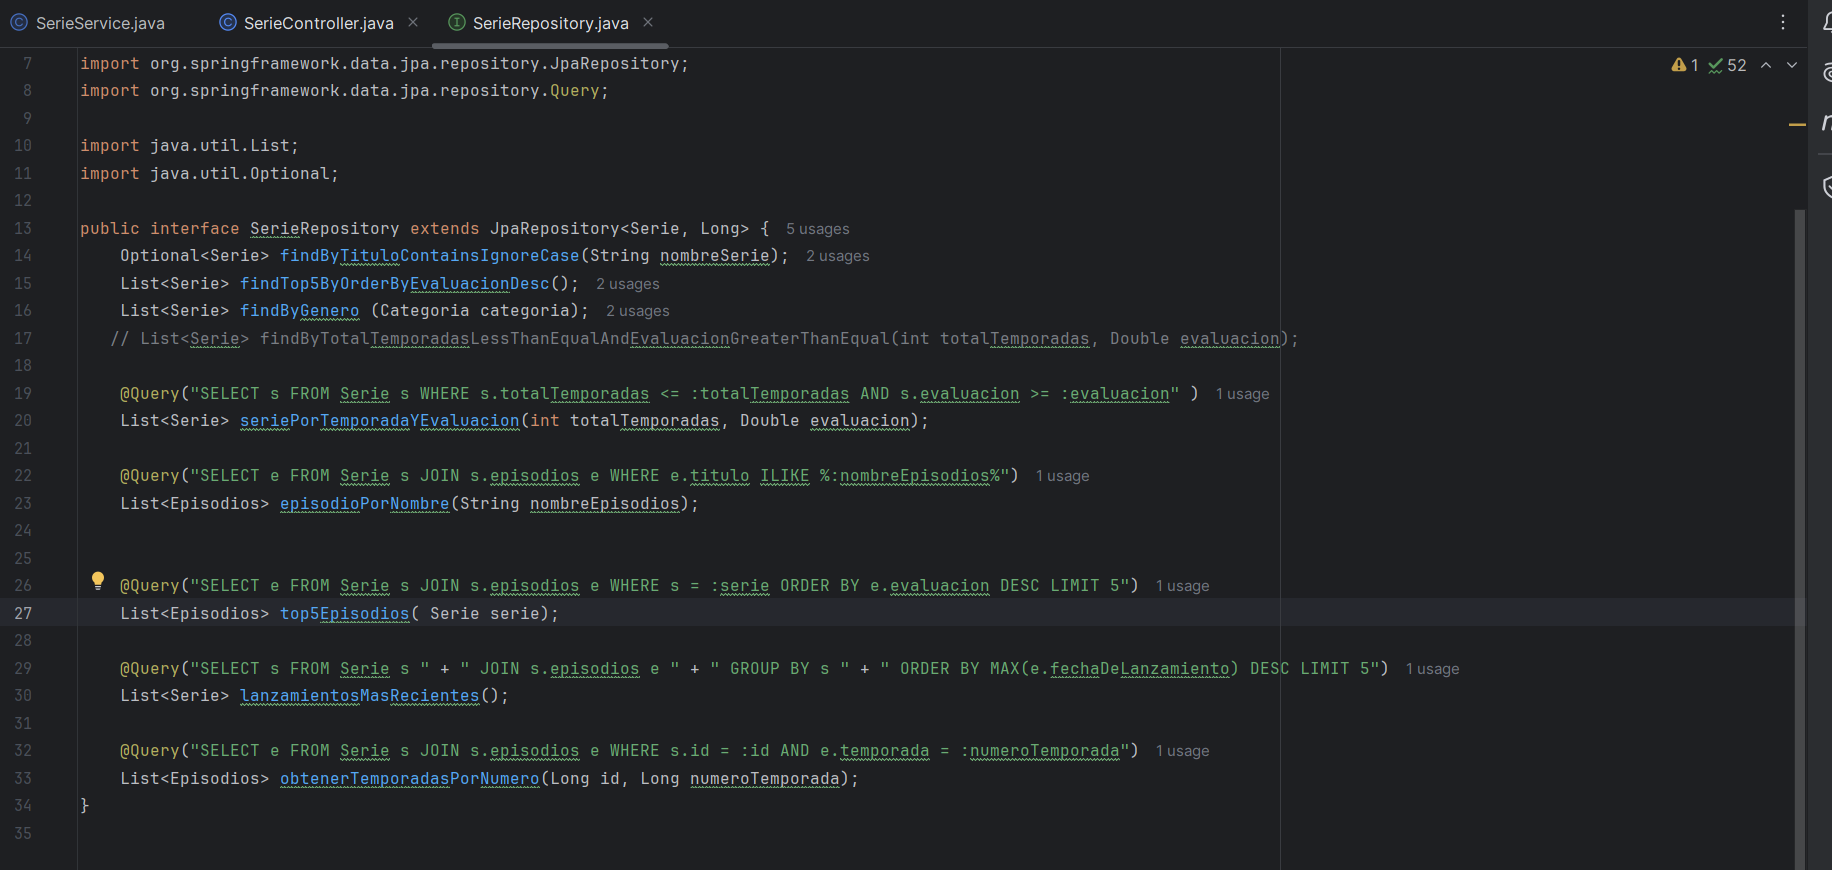Click the method name lanzamientosMasRecientes
Viewport: 1832px width, 870px height.
point(360,696)
